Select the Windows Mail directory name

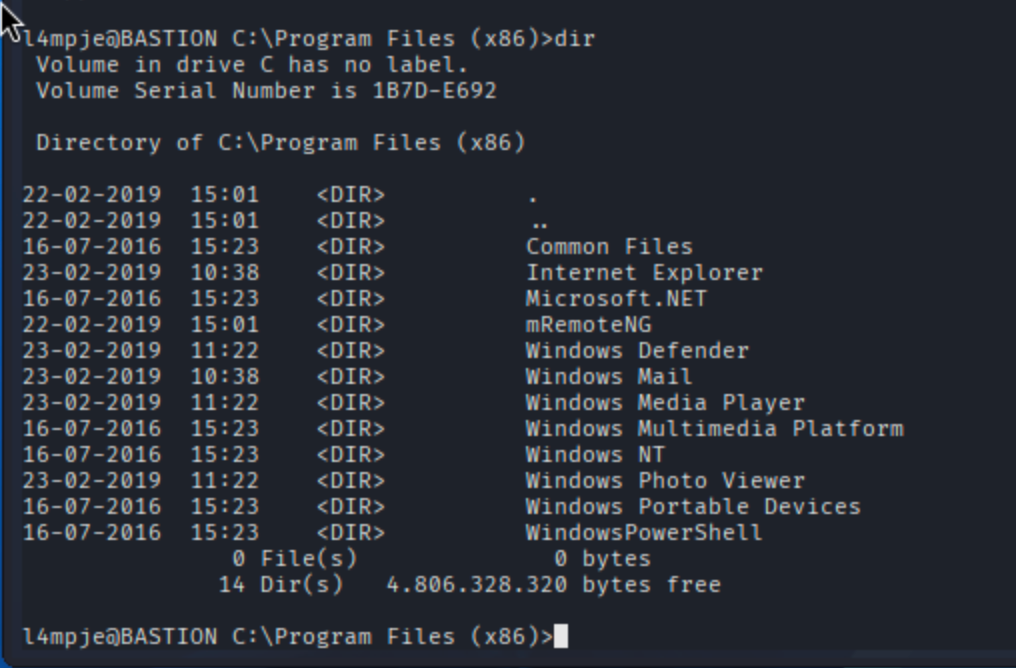click(609, 377)
